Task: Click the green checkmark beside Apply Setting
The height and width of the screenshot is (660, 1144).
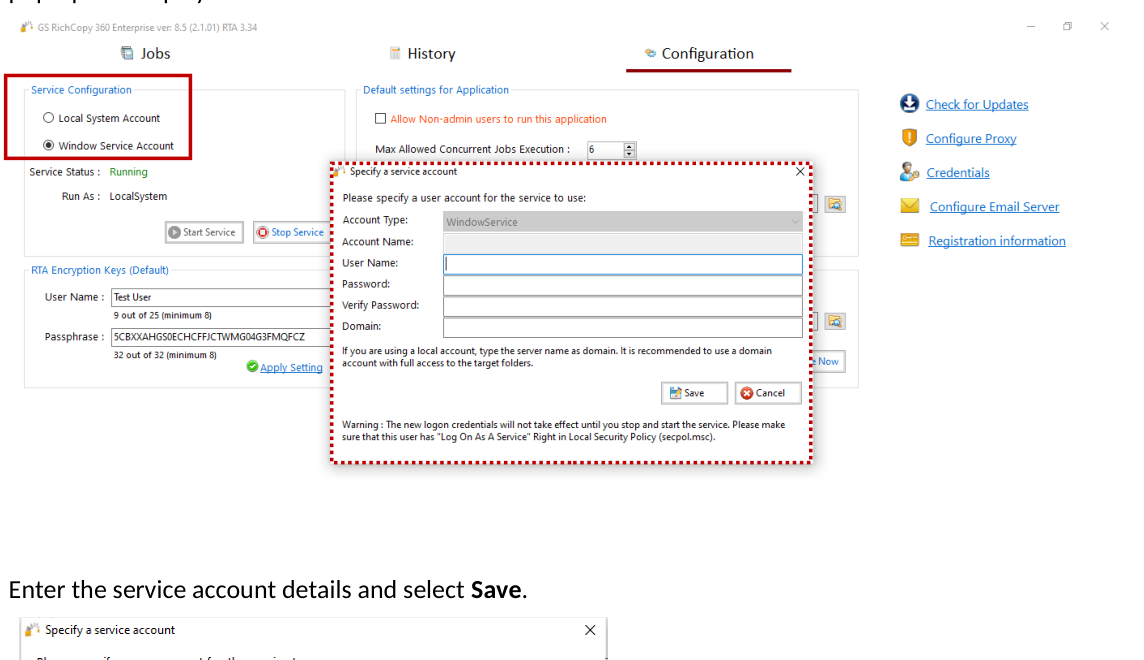Action: tap(252, 366)
